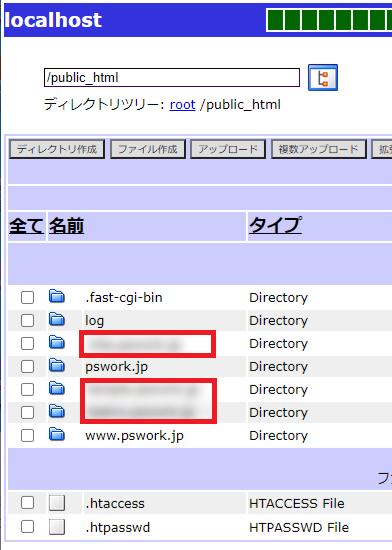
Task: Click the www.pswork.jp folder icon
Action: point(57,434)
